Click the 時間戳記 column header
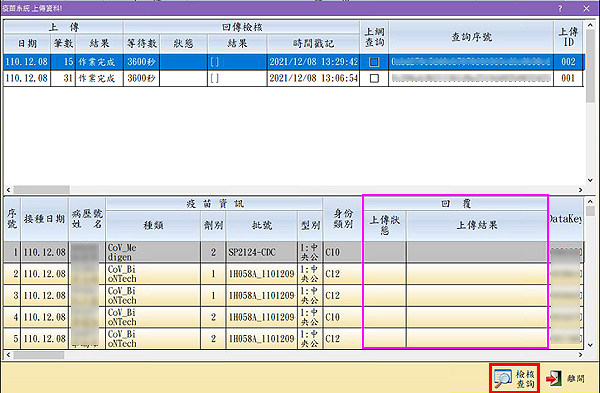The image size is (600, 393). tap(313, 44)
